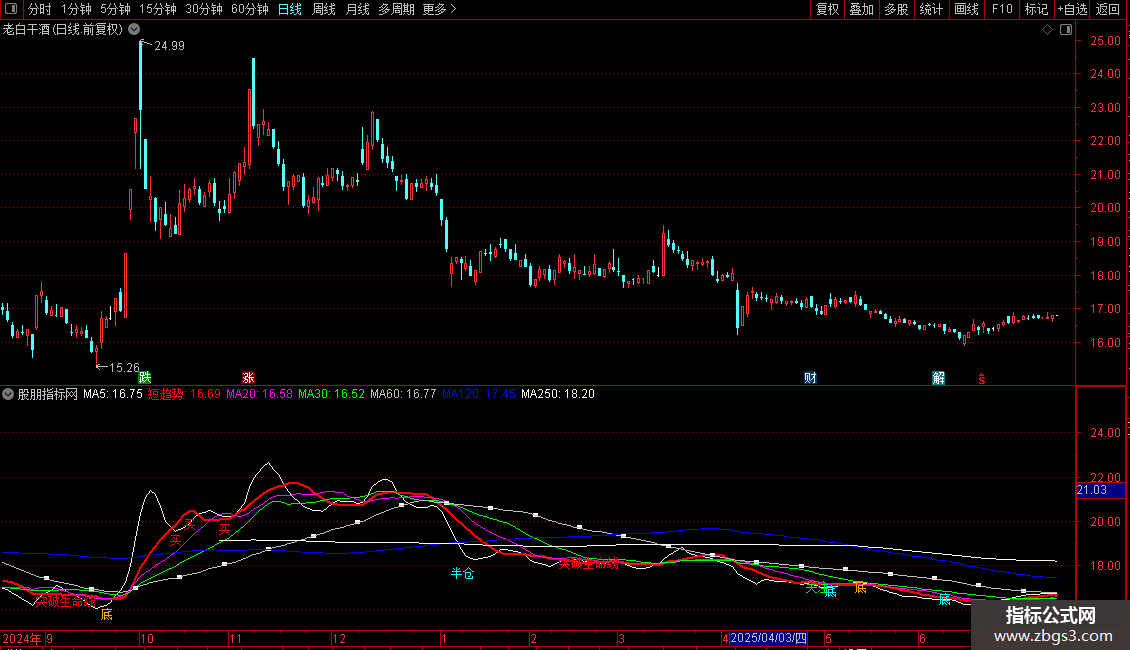Switch to 分时 chart tab
The image size is (1130, 650).
pyautogui.click(x=40, y=9)
